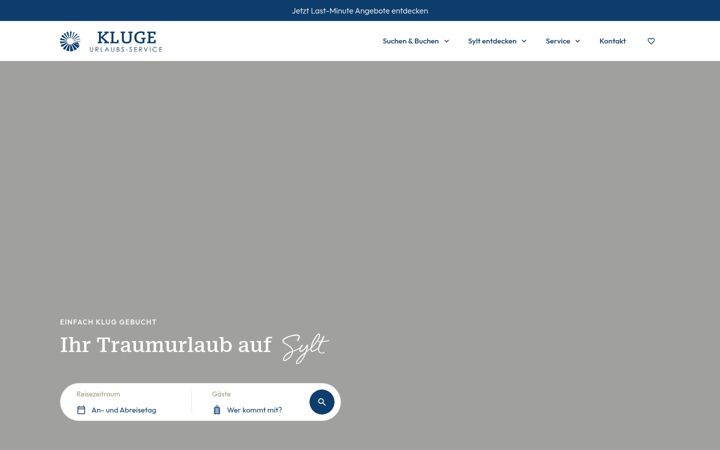Open the Service menu

[558, 41]
